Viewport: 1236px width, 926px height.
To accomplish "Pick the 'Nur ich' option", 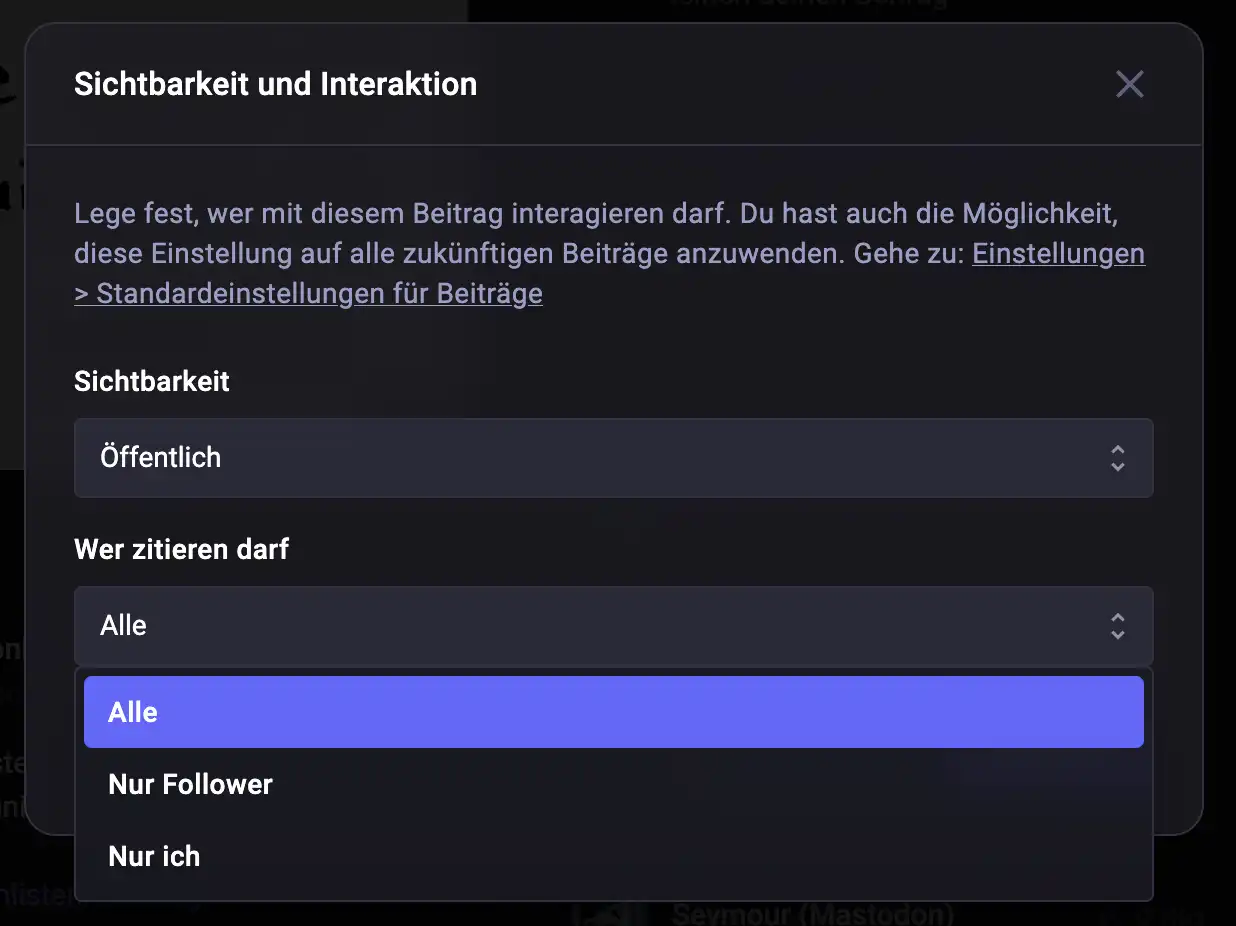I will 154,856.
